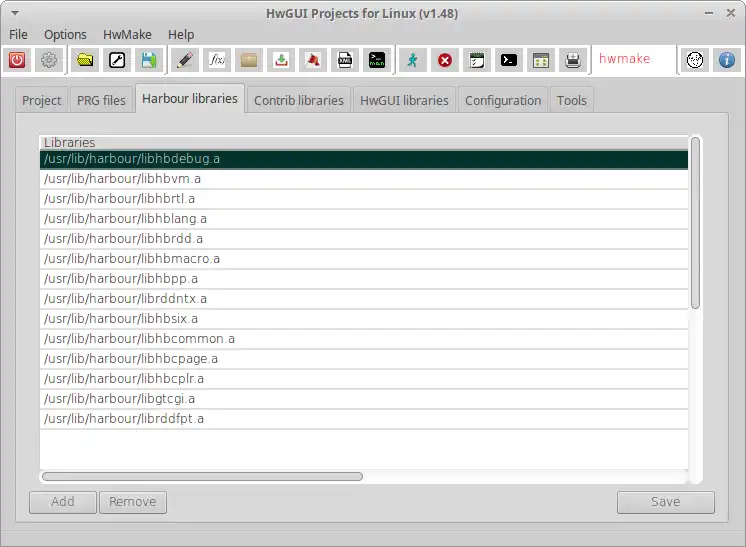This screenshot has width=746, height=547.
Task: Click the Add button
Action: point(63,502)
